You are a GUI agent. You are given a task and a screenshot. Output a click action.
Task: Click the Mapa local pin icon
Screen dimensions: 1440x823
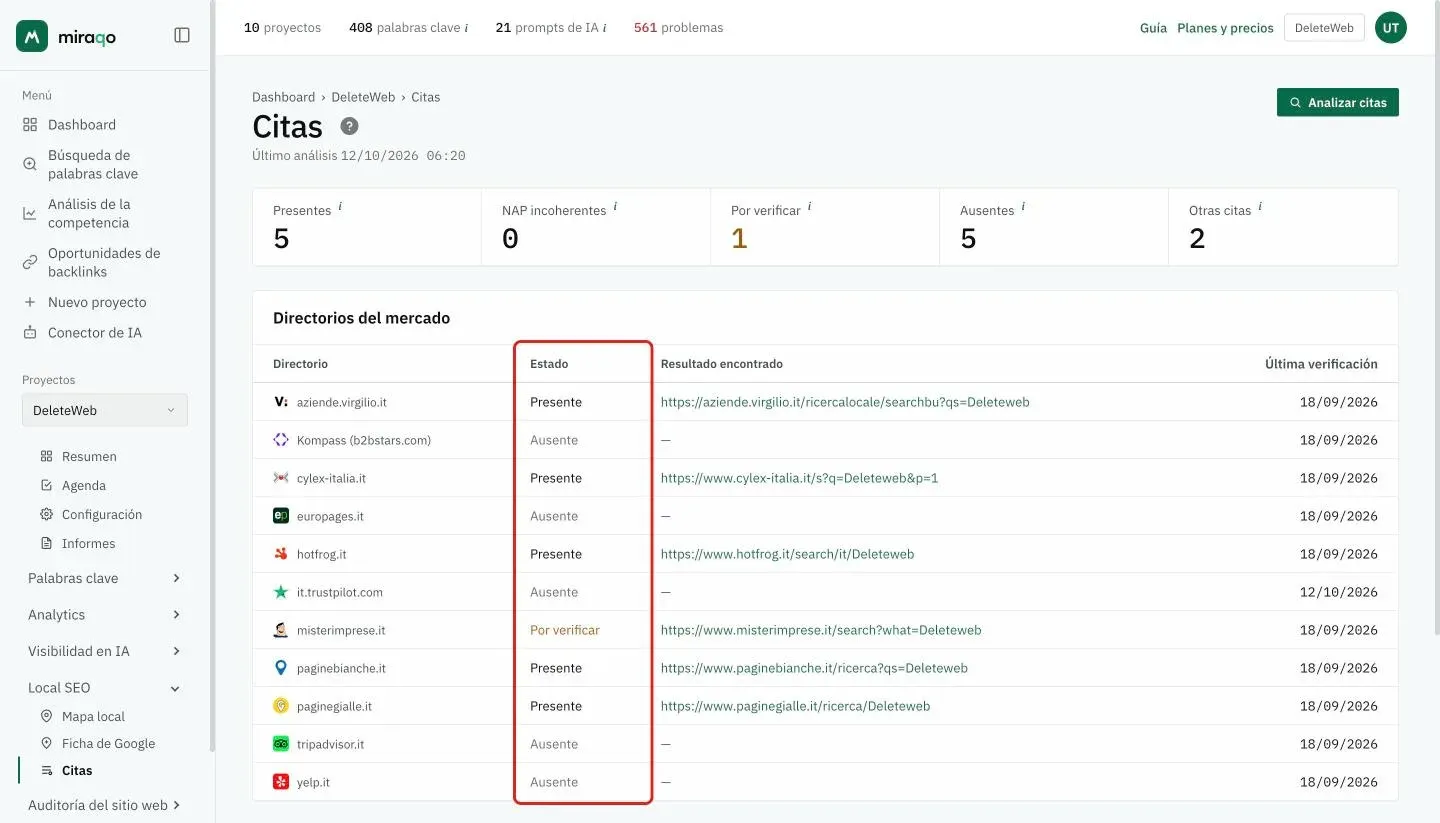[x=46, y=716]
